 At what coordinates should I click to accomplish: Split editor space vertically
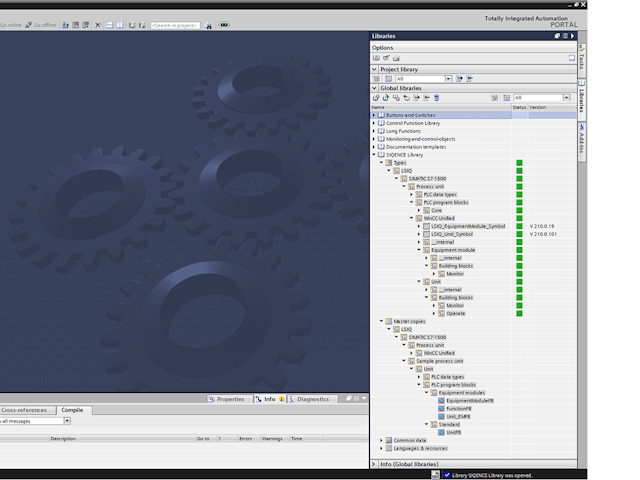click(120, 25)
